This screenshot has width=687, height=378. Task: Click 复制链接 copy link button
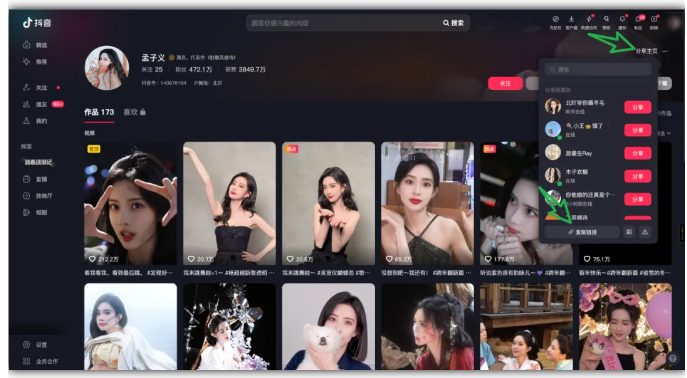click(x=582, y=232)
